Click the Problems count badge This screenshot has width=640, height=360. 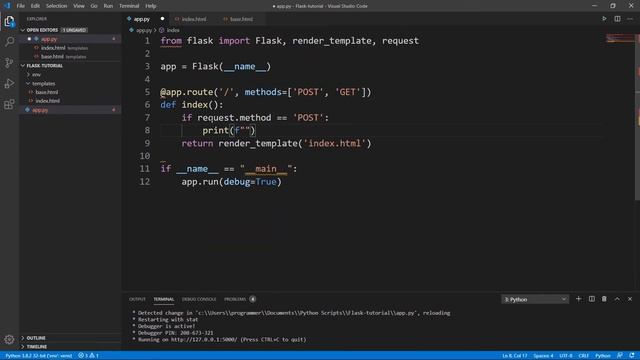pyautogui.click(x=253, y=299)
